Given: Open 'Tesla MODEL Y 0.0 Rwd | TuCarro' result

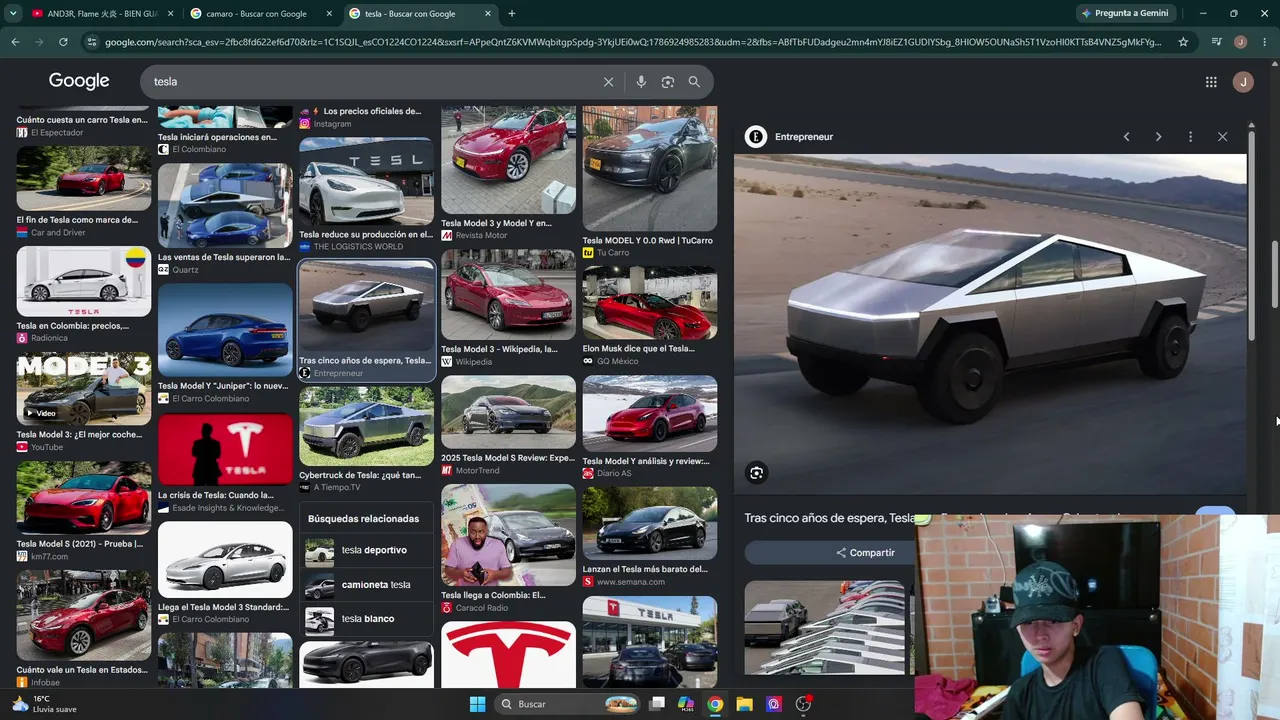Looking at the screenshot, I should [x=650, y=169].
